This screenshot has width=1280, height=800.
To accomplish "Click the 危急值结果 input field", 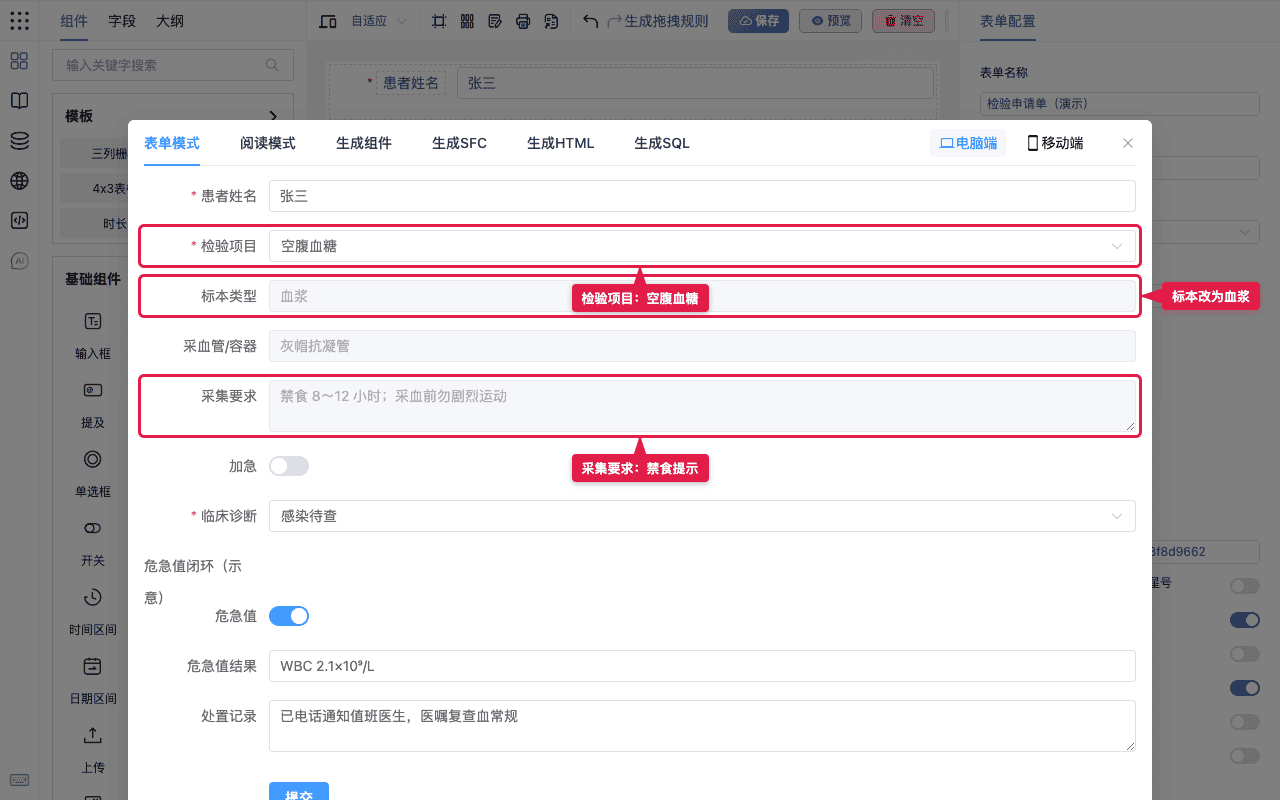I will [x=702, y=666].
